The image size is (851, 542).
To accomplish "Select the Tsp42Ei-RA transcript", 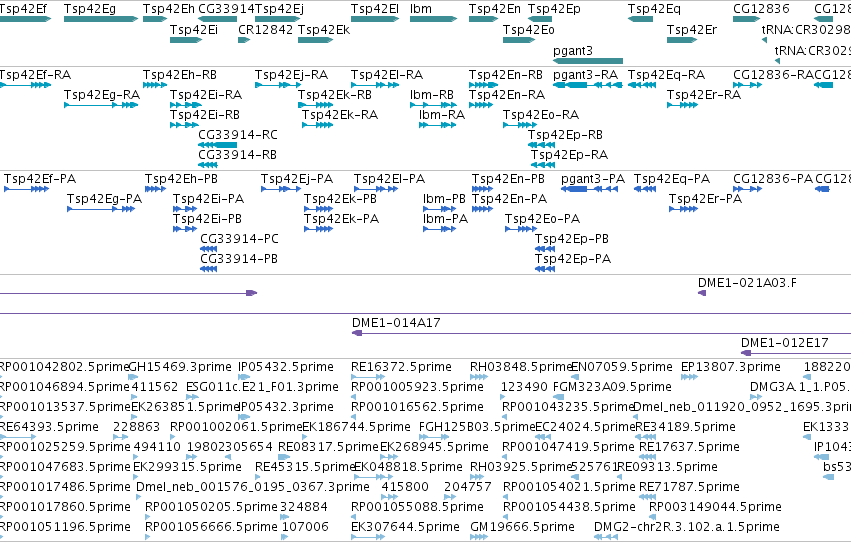I will pos(186,105).
